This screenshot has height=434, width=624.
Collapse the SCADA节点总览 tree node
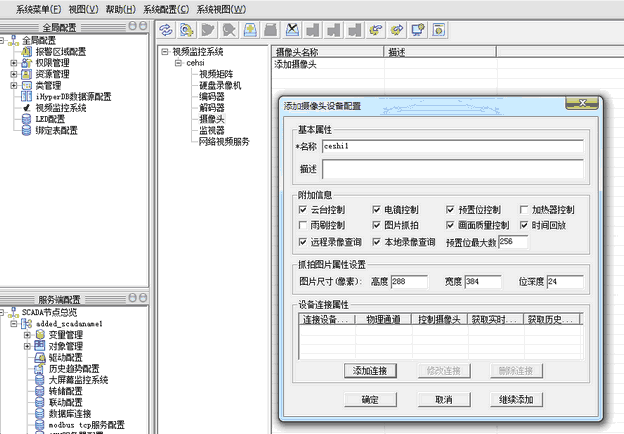pos(1,312)
